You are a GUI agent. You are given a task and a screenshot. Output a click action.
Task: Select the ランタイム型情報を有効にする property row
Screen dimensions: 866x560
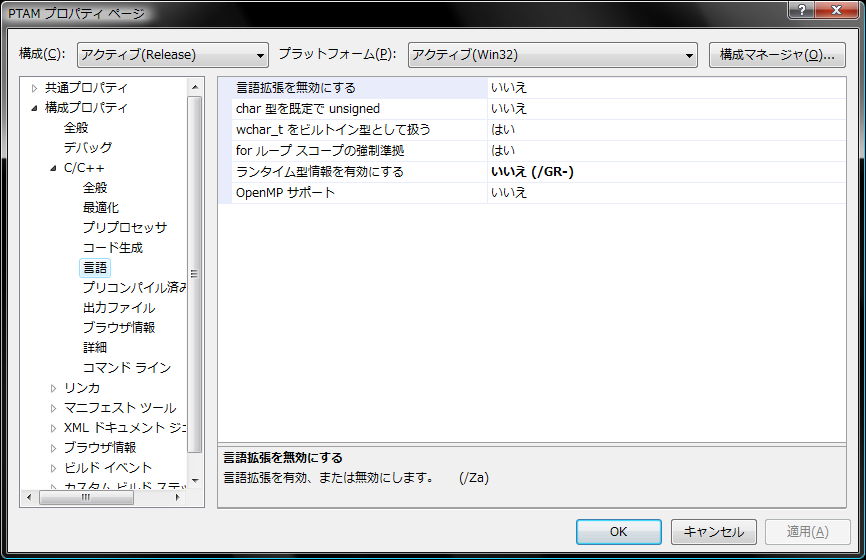[320, 172]
